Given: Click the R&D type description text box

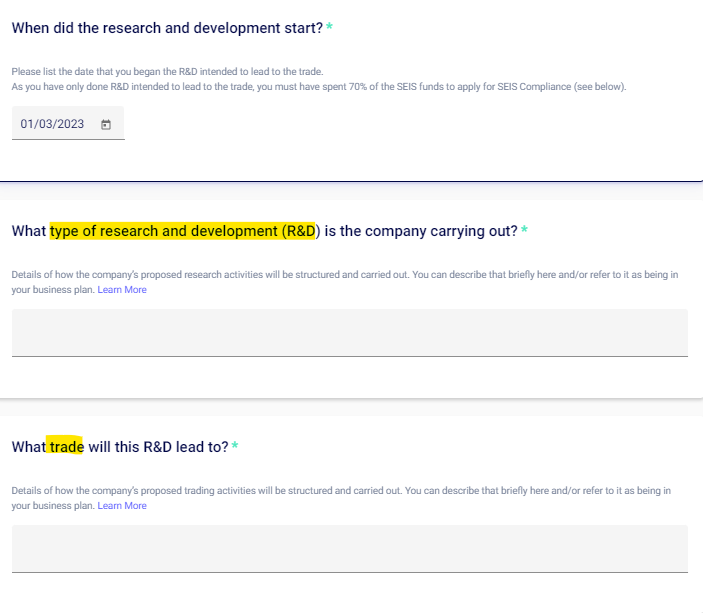Looking at the screenshot, I should 350,333.
